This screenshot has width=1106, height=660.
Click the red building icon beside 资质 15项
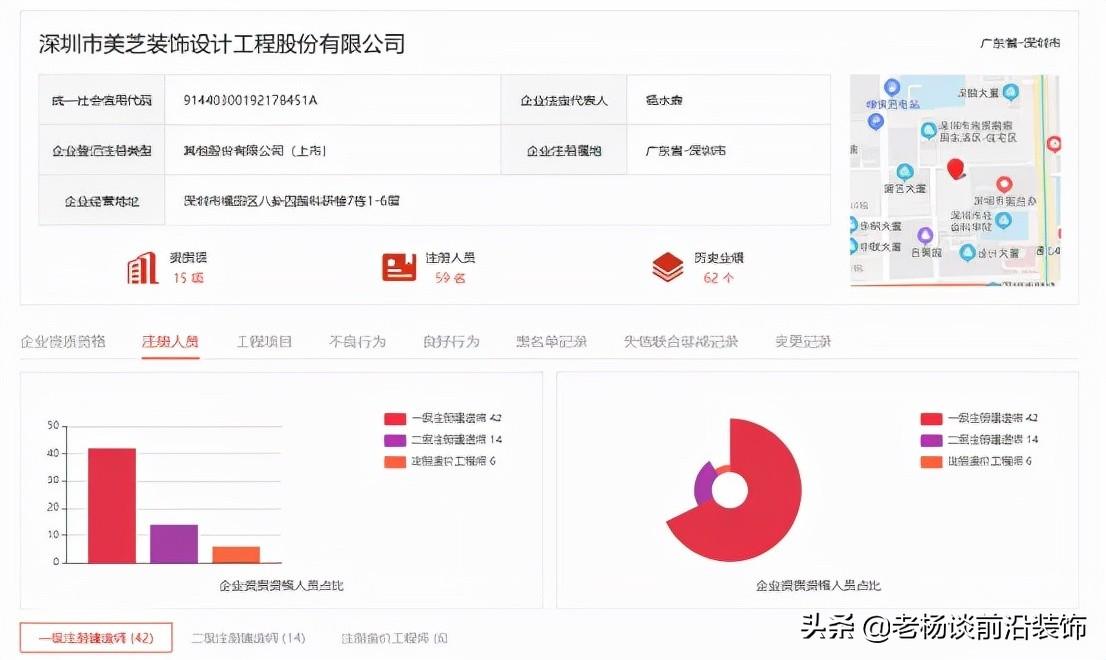click(142, 268)
